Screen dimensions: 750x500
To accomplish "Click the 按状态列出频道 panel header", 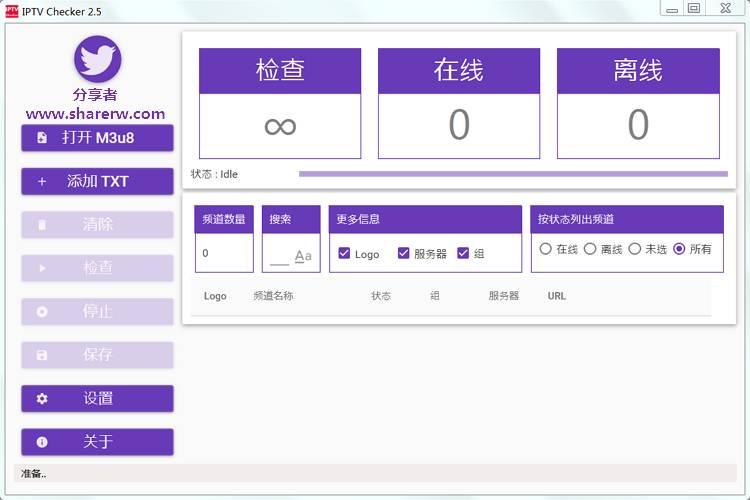I will click(627, 219).
